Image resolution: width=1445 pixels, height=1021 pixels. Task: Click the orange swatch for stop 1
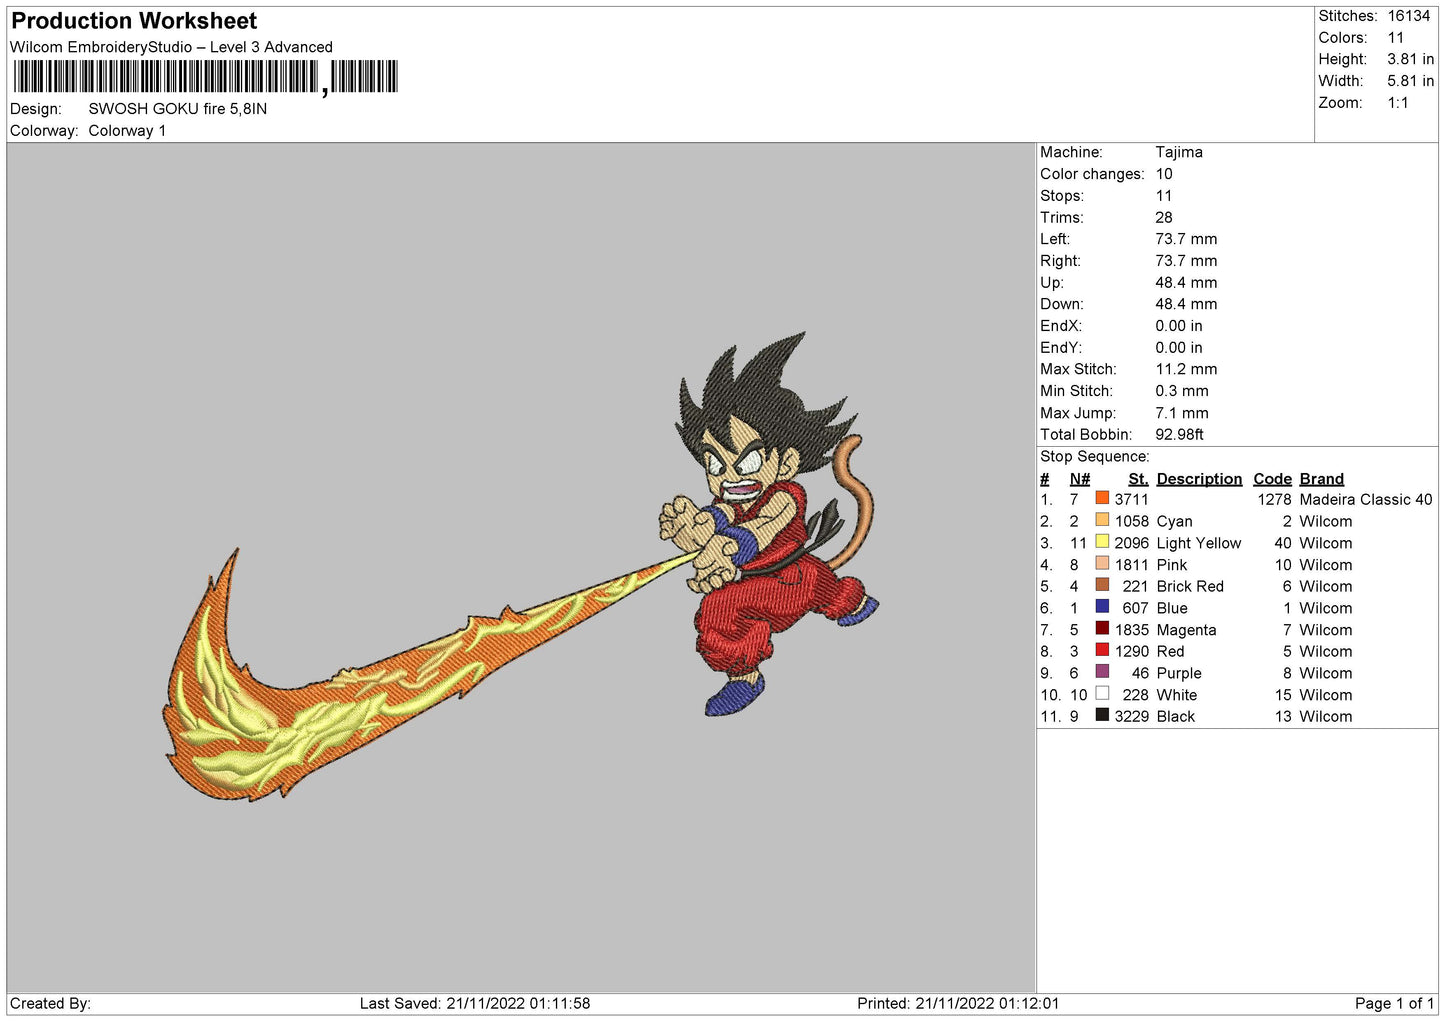click(x=1102, y=498)
